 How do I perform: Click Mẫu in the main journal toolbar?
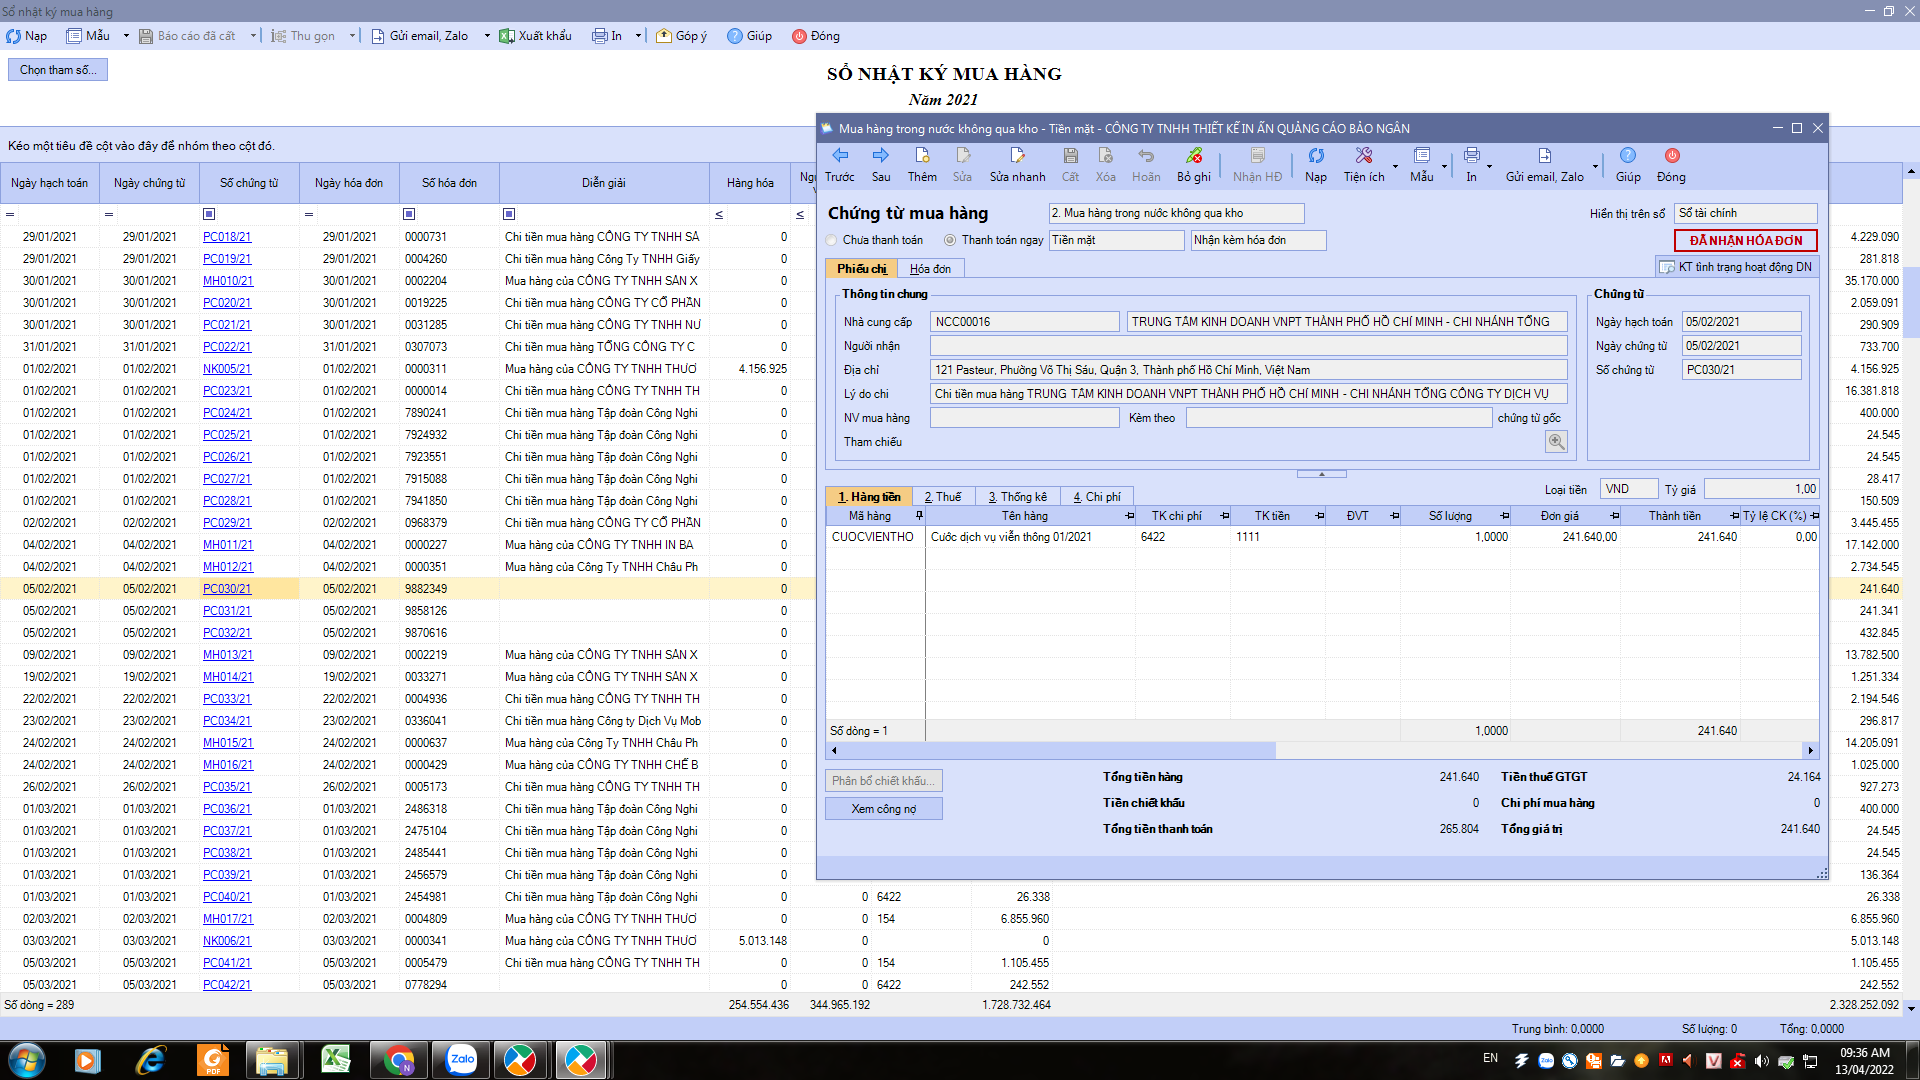coord(88,36)
